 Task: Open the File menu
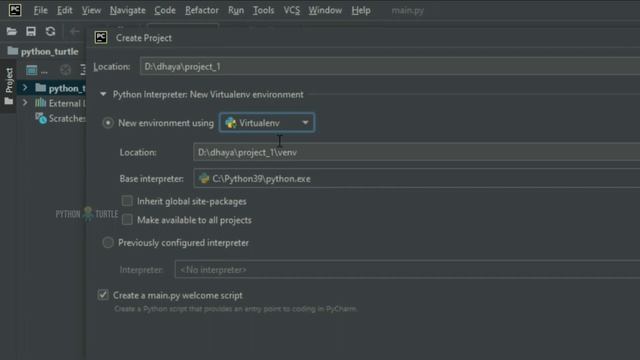[40, 10]
